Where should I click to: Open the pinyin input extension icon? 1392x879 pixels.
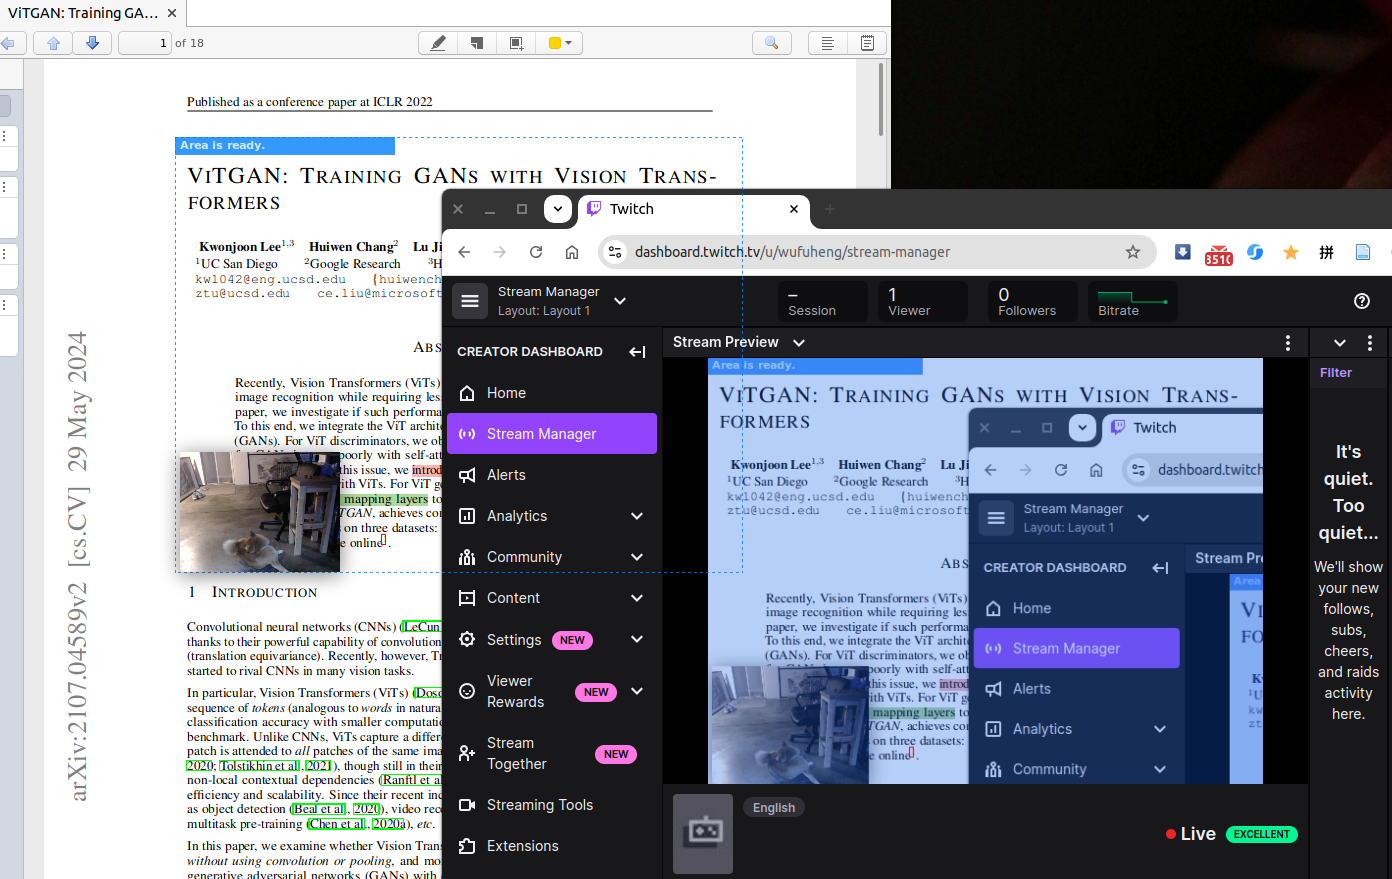pos(1327,252)
